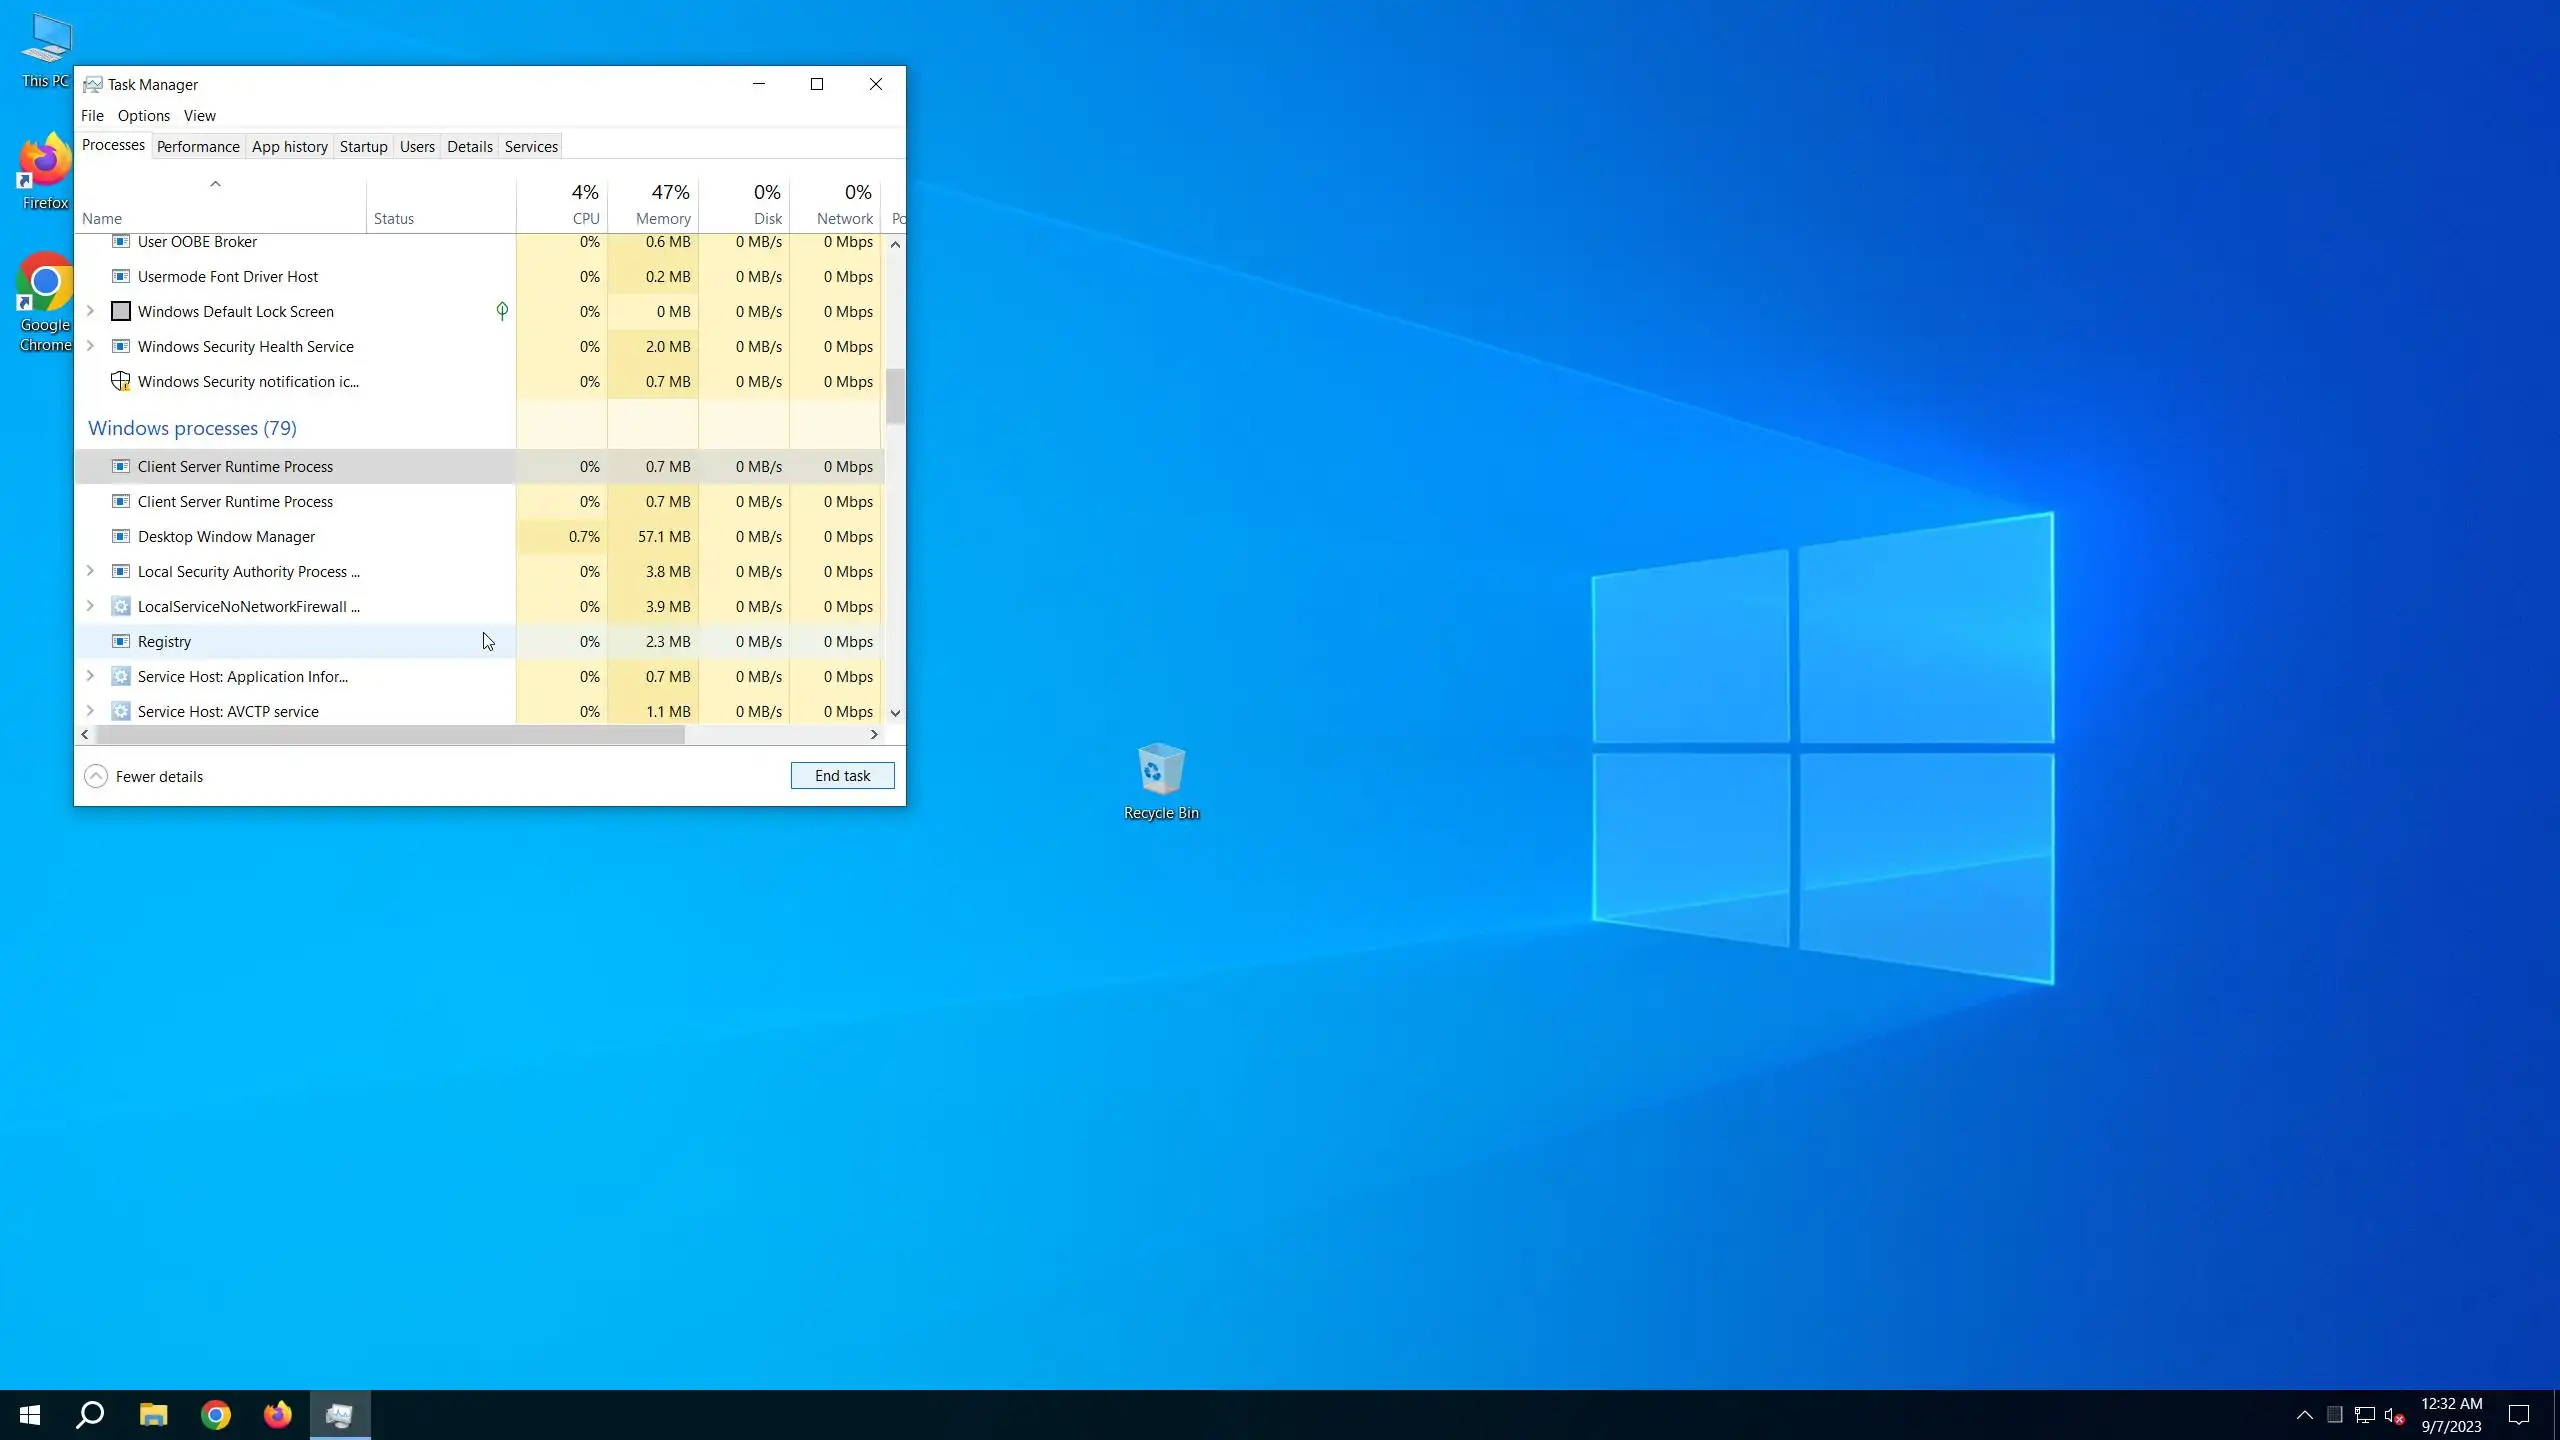Click the muted volume tray icon

point(2394,1415)
